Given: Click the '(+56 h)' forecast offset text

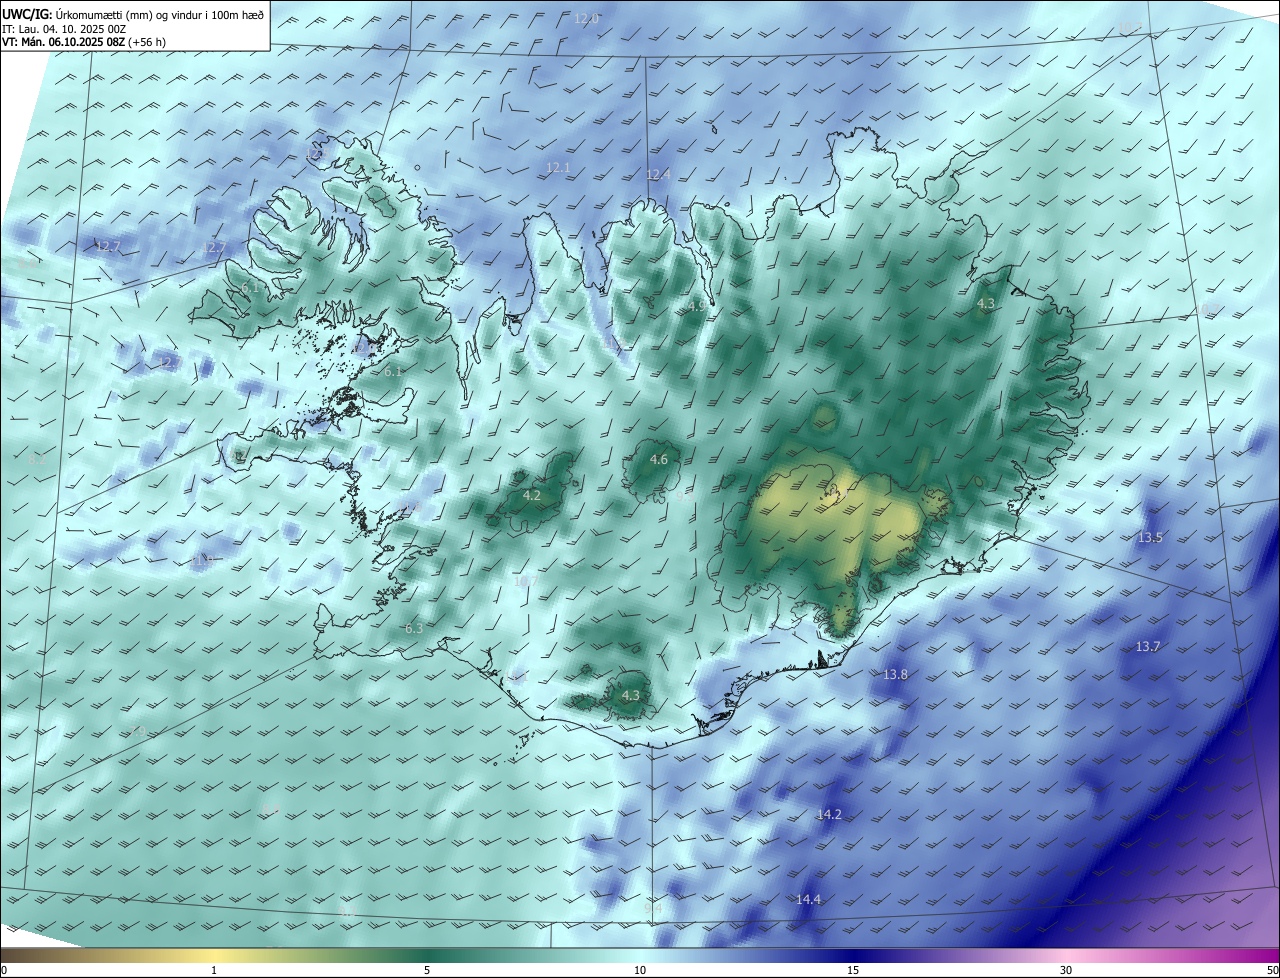Looking at the screenshot, I should (147, 42).
